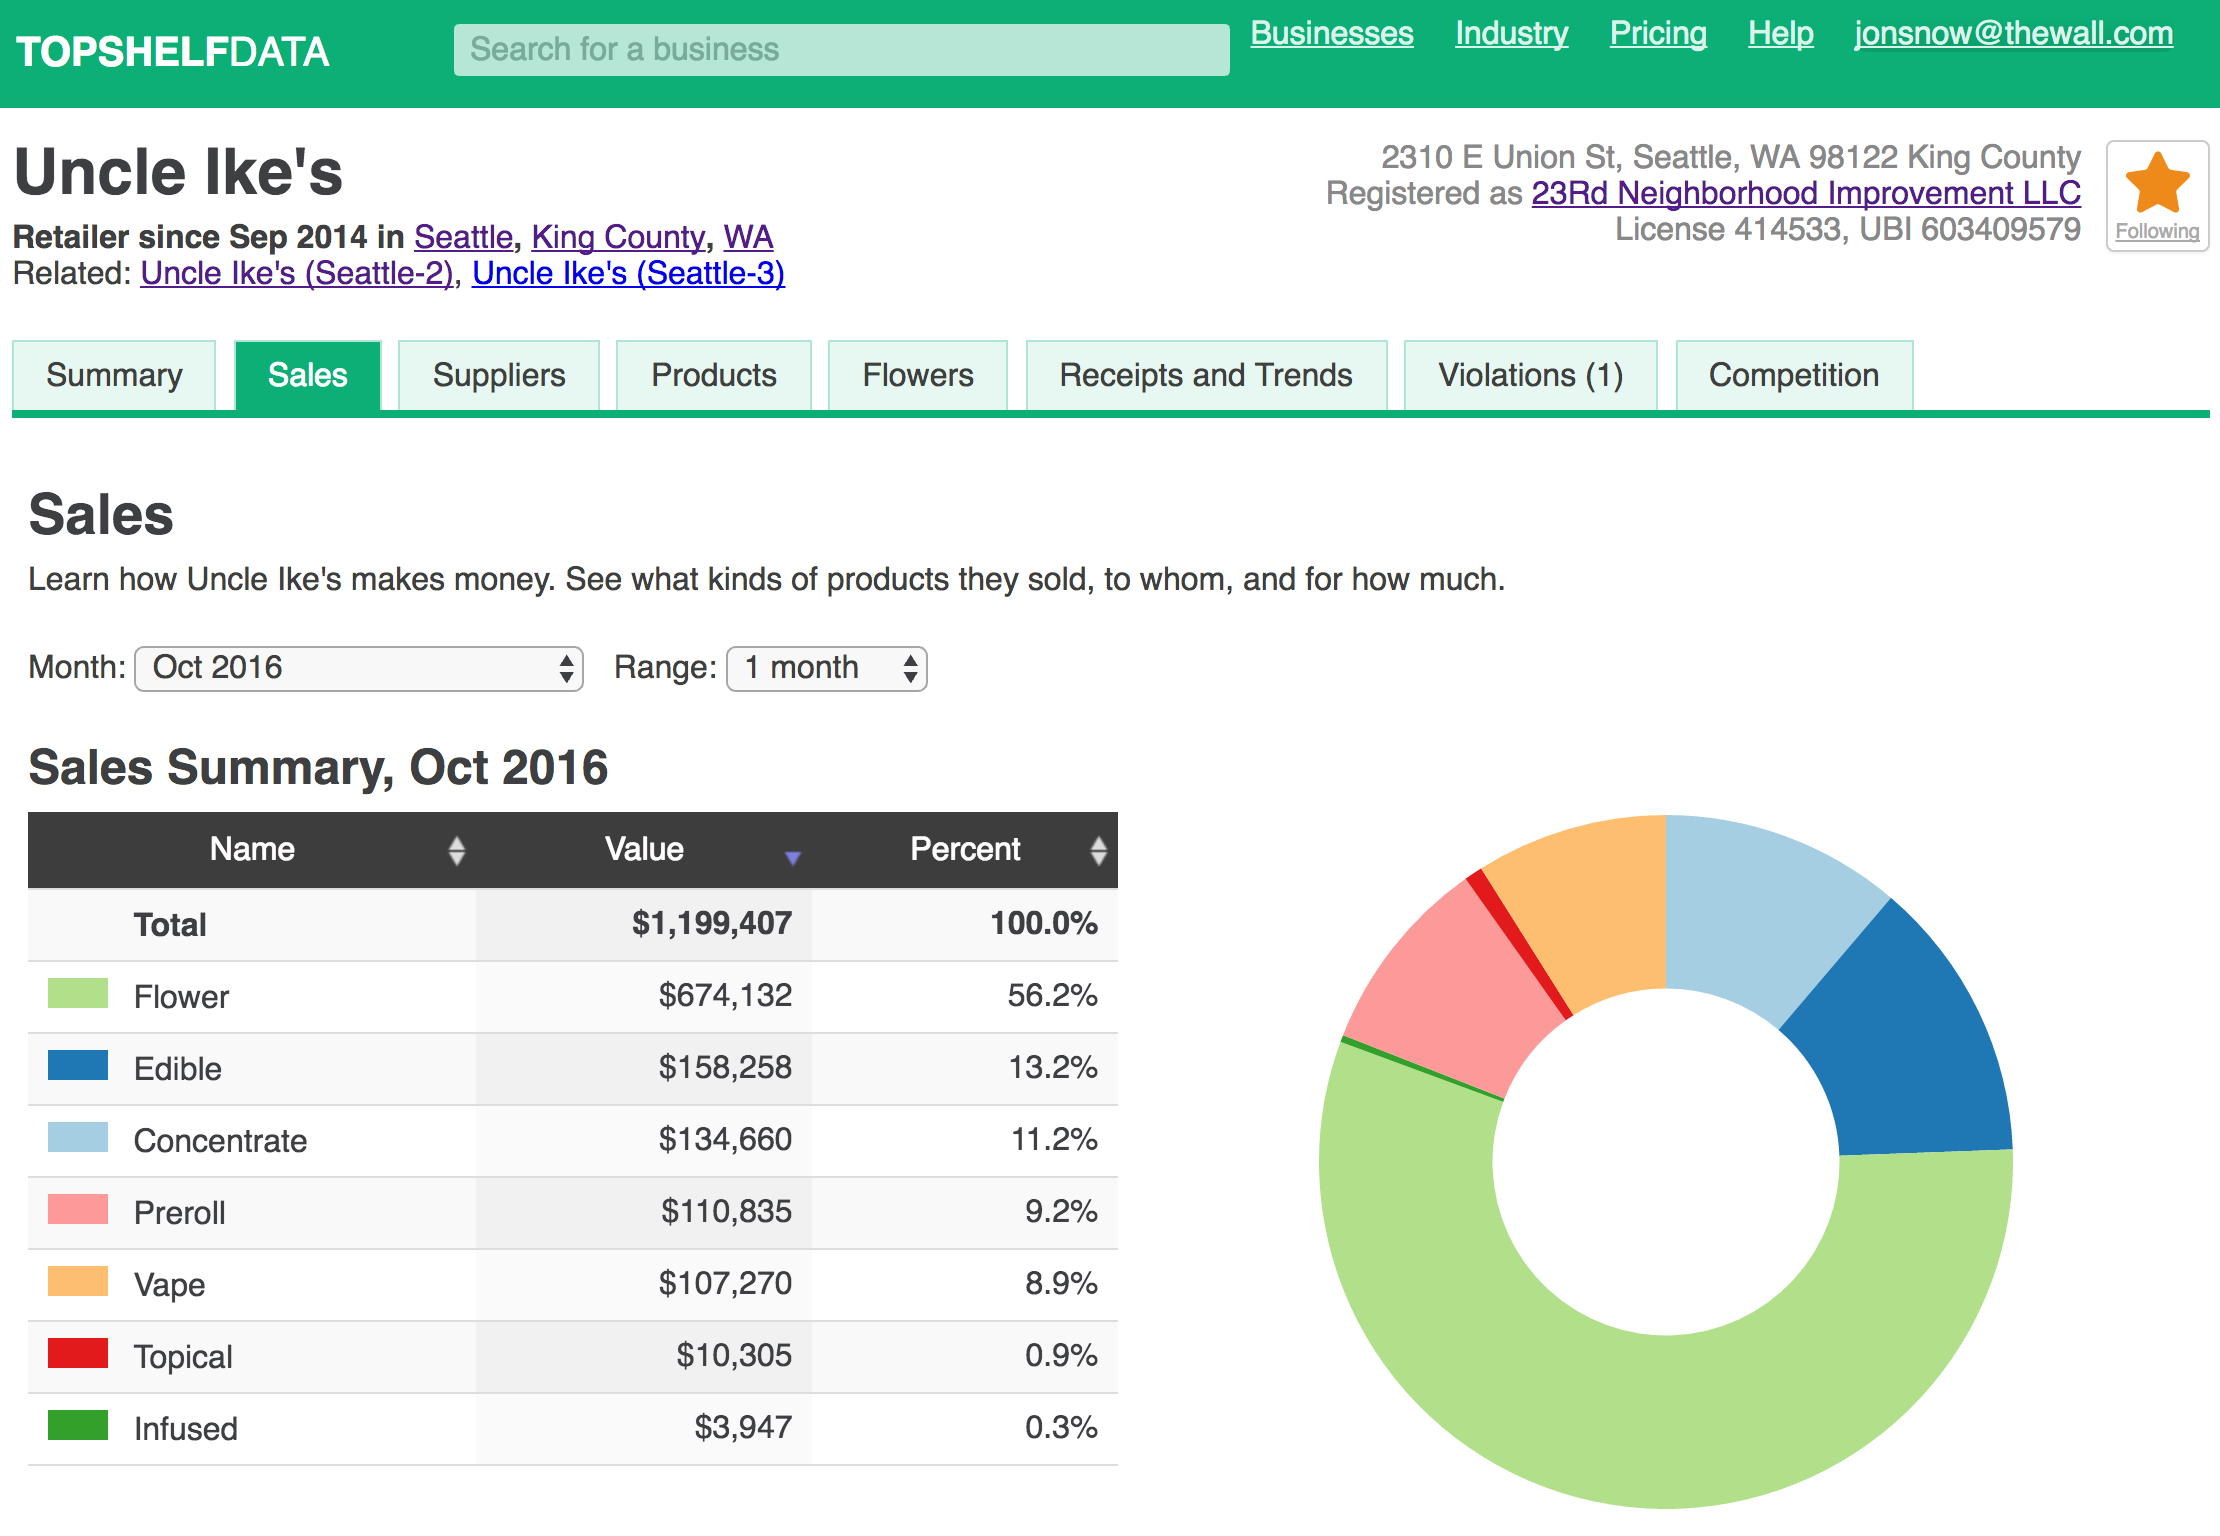This screenshot has height=1536, width=2220.
Task: Sort table by Value column arrow
Action: tap(792, 857)
